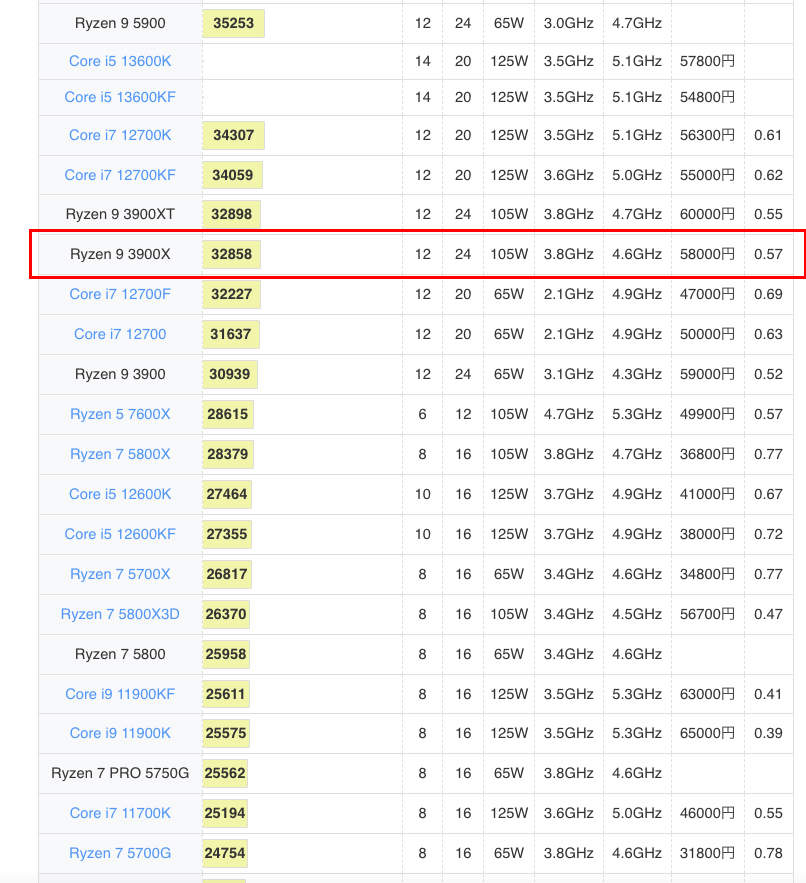
Task: Open the Core i5 13600K link
Action: 120,61
